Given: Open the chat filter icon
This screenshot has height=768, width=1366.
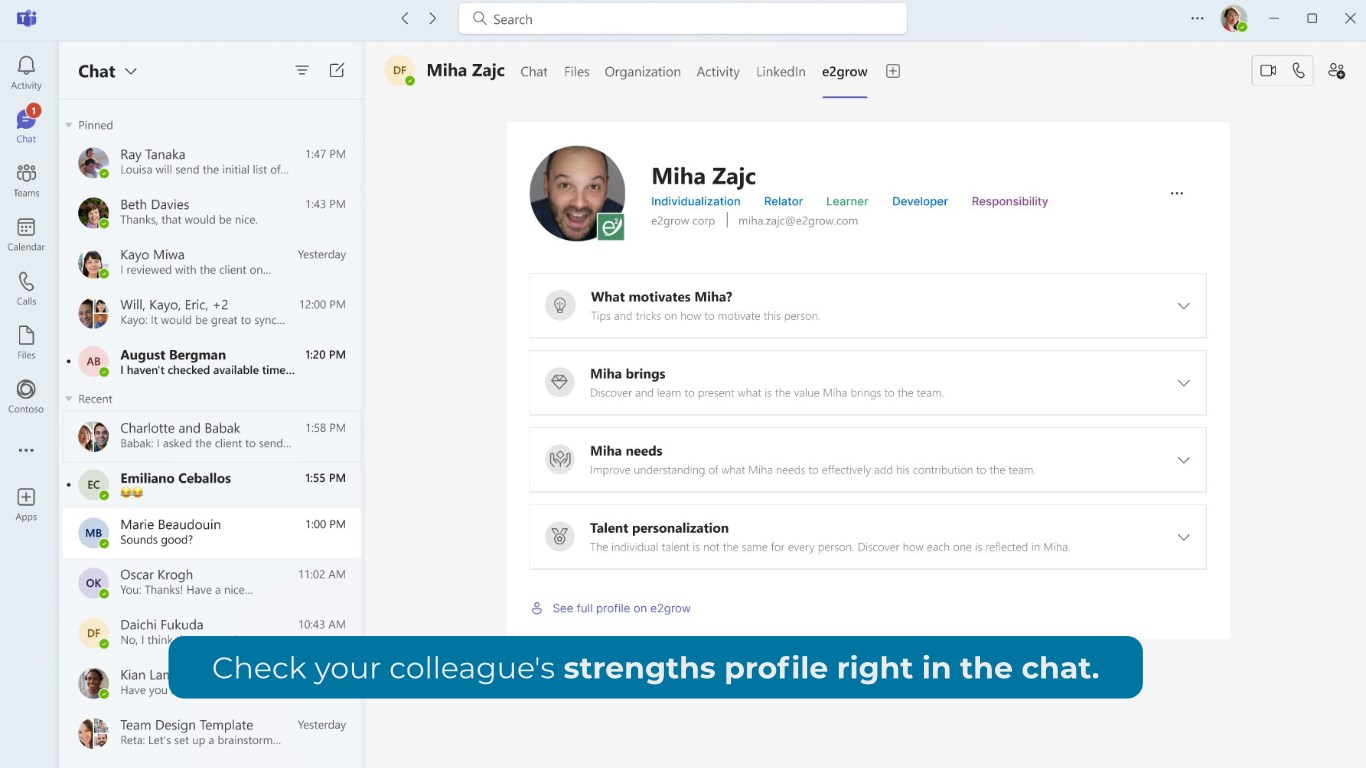Looking at the screenshot, I should pos(302,71).
